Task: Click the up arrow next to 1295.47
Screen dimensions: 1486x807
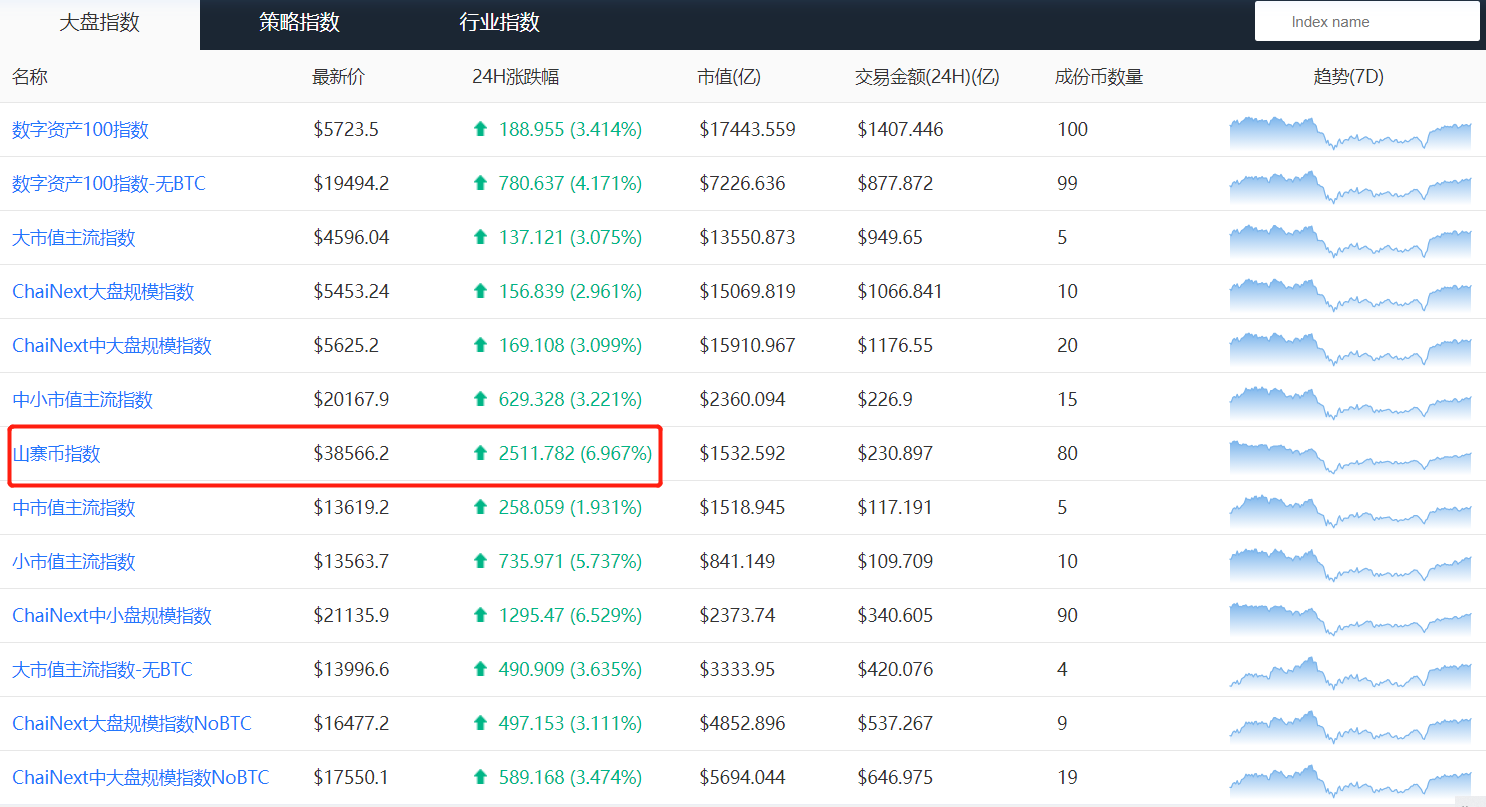Action: (x=481, y=615)
